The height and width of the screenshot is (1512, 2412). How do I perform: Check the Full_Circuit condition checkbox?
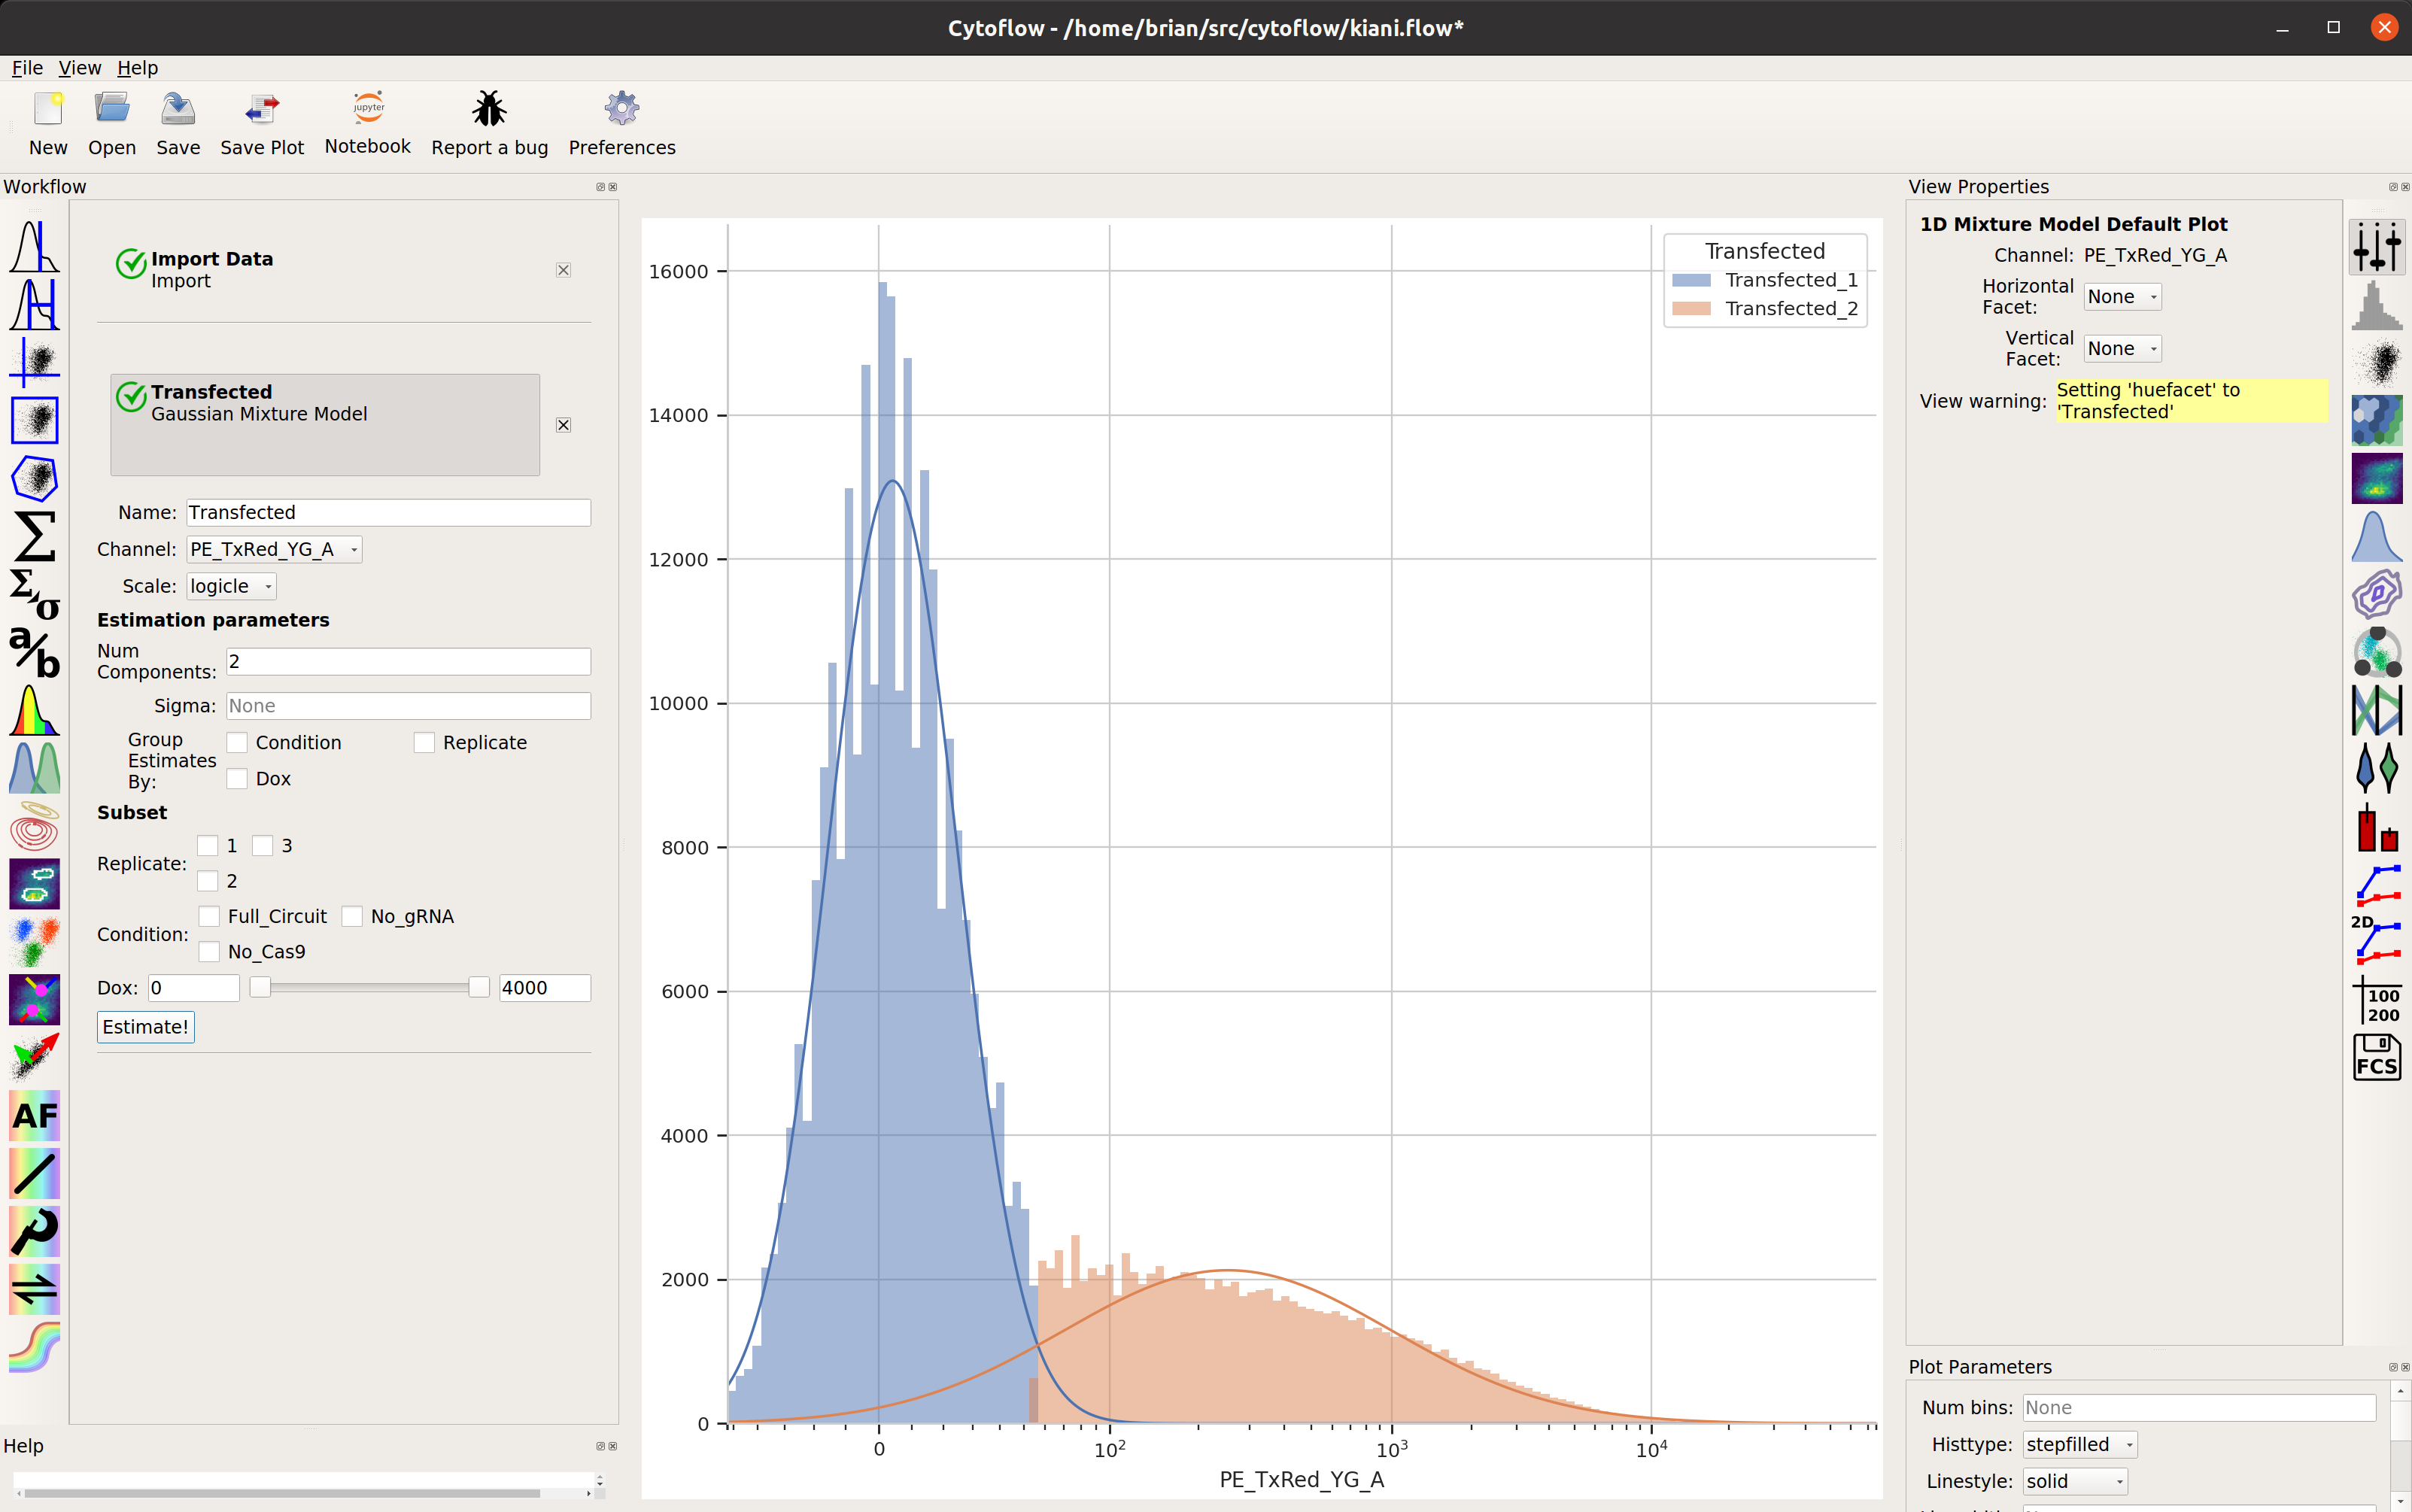(x=209, y=916)
